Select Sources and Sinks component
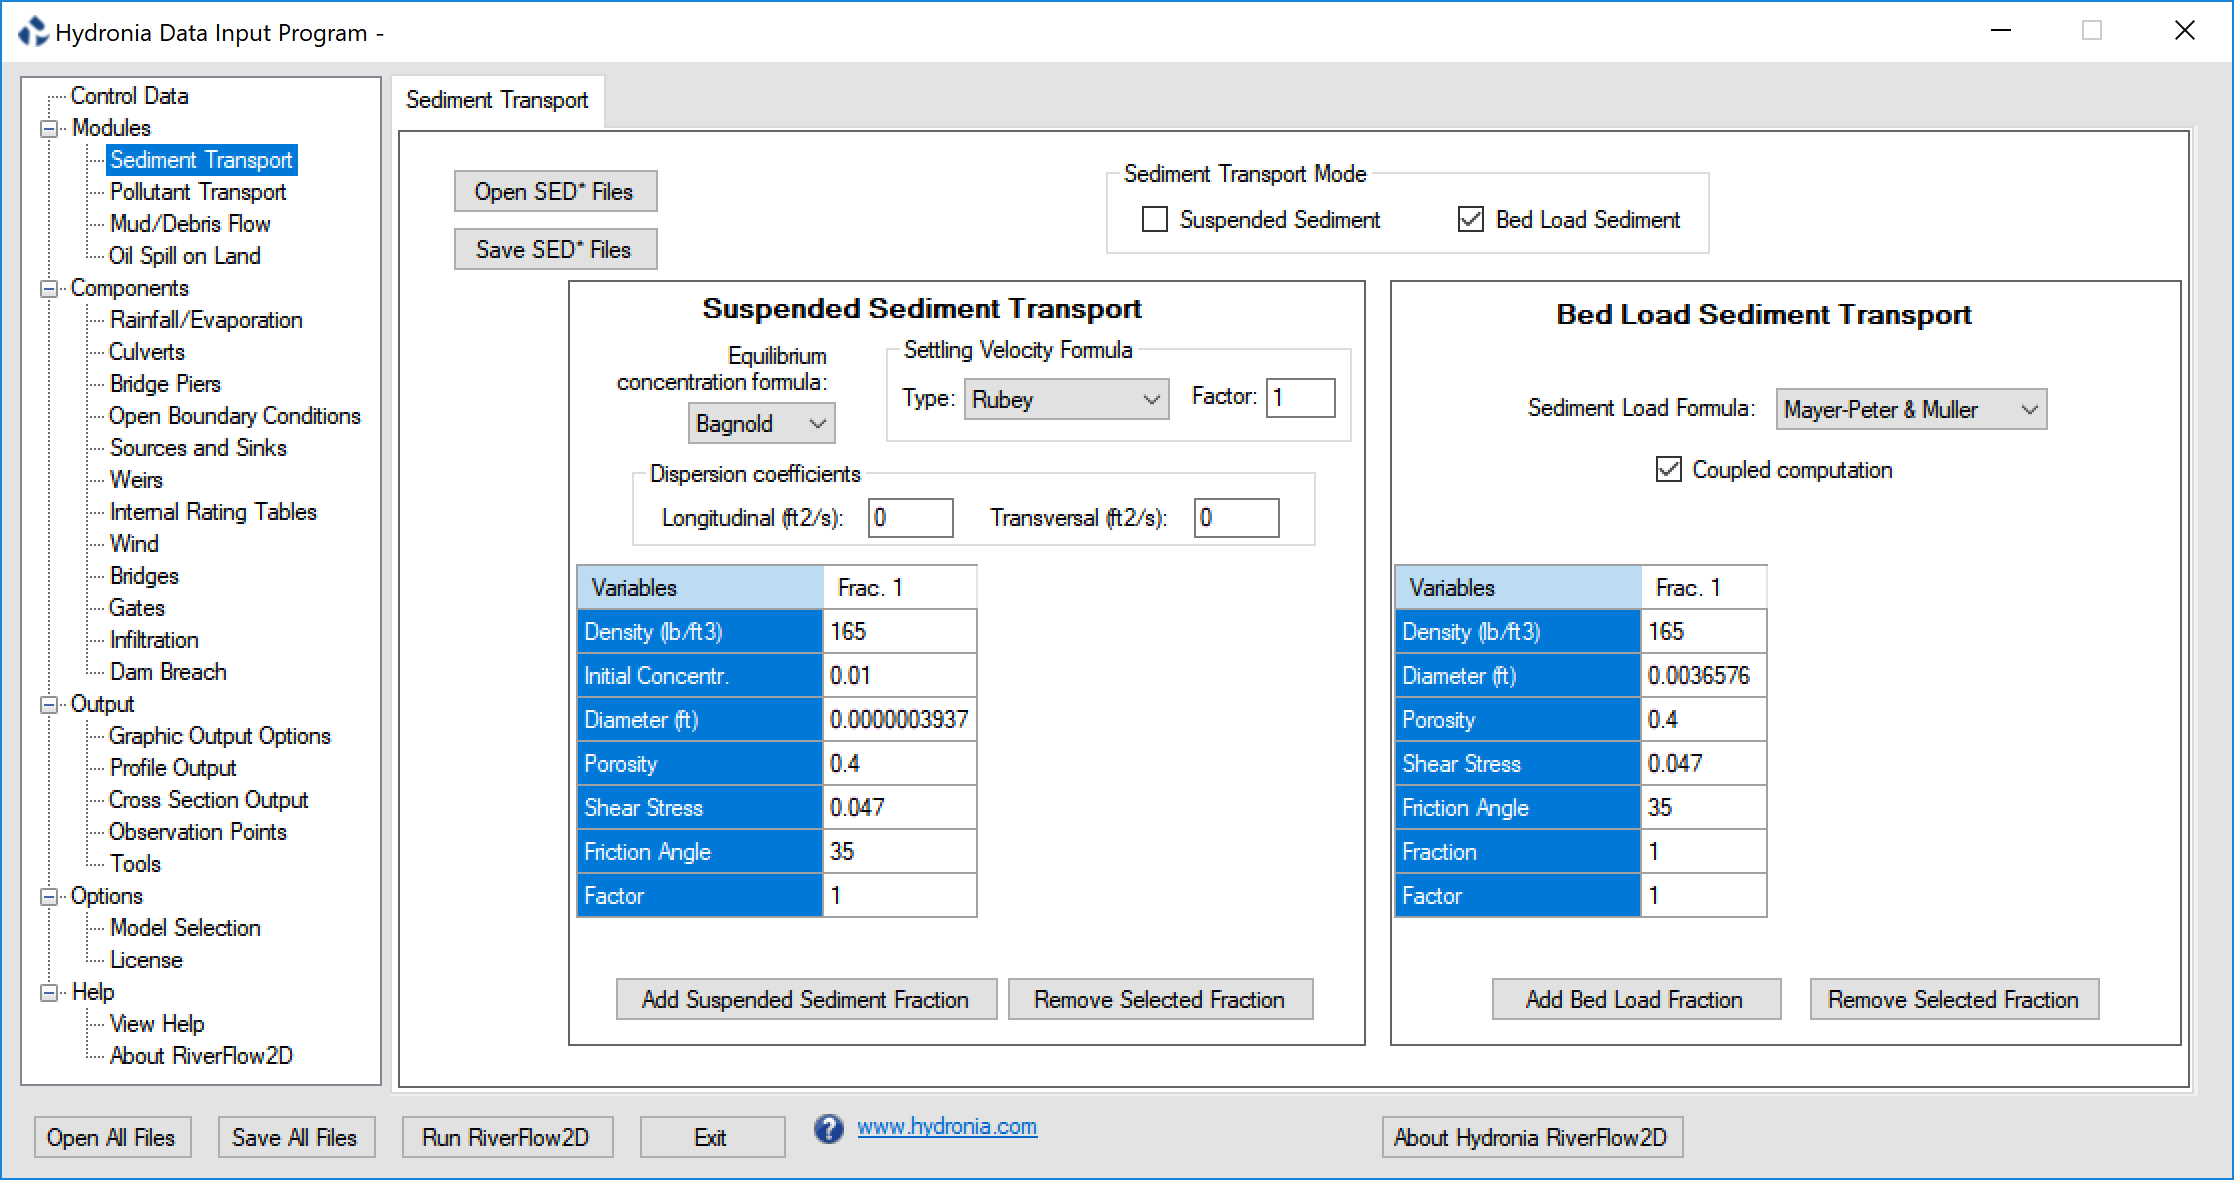The height and width of the screenshot is (1180, 2234). [x=198, y=448]
